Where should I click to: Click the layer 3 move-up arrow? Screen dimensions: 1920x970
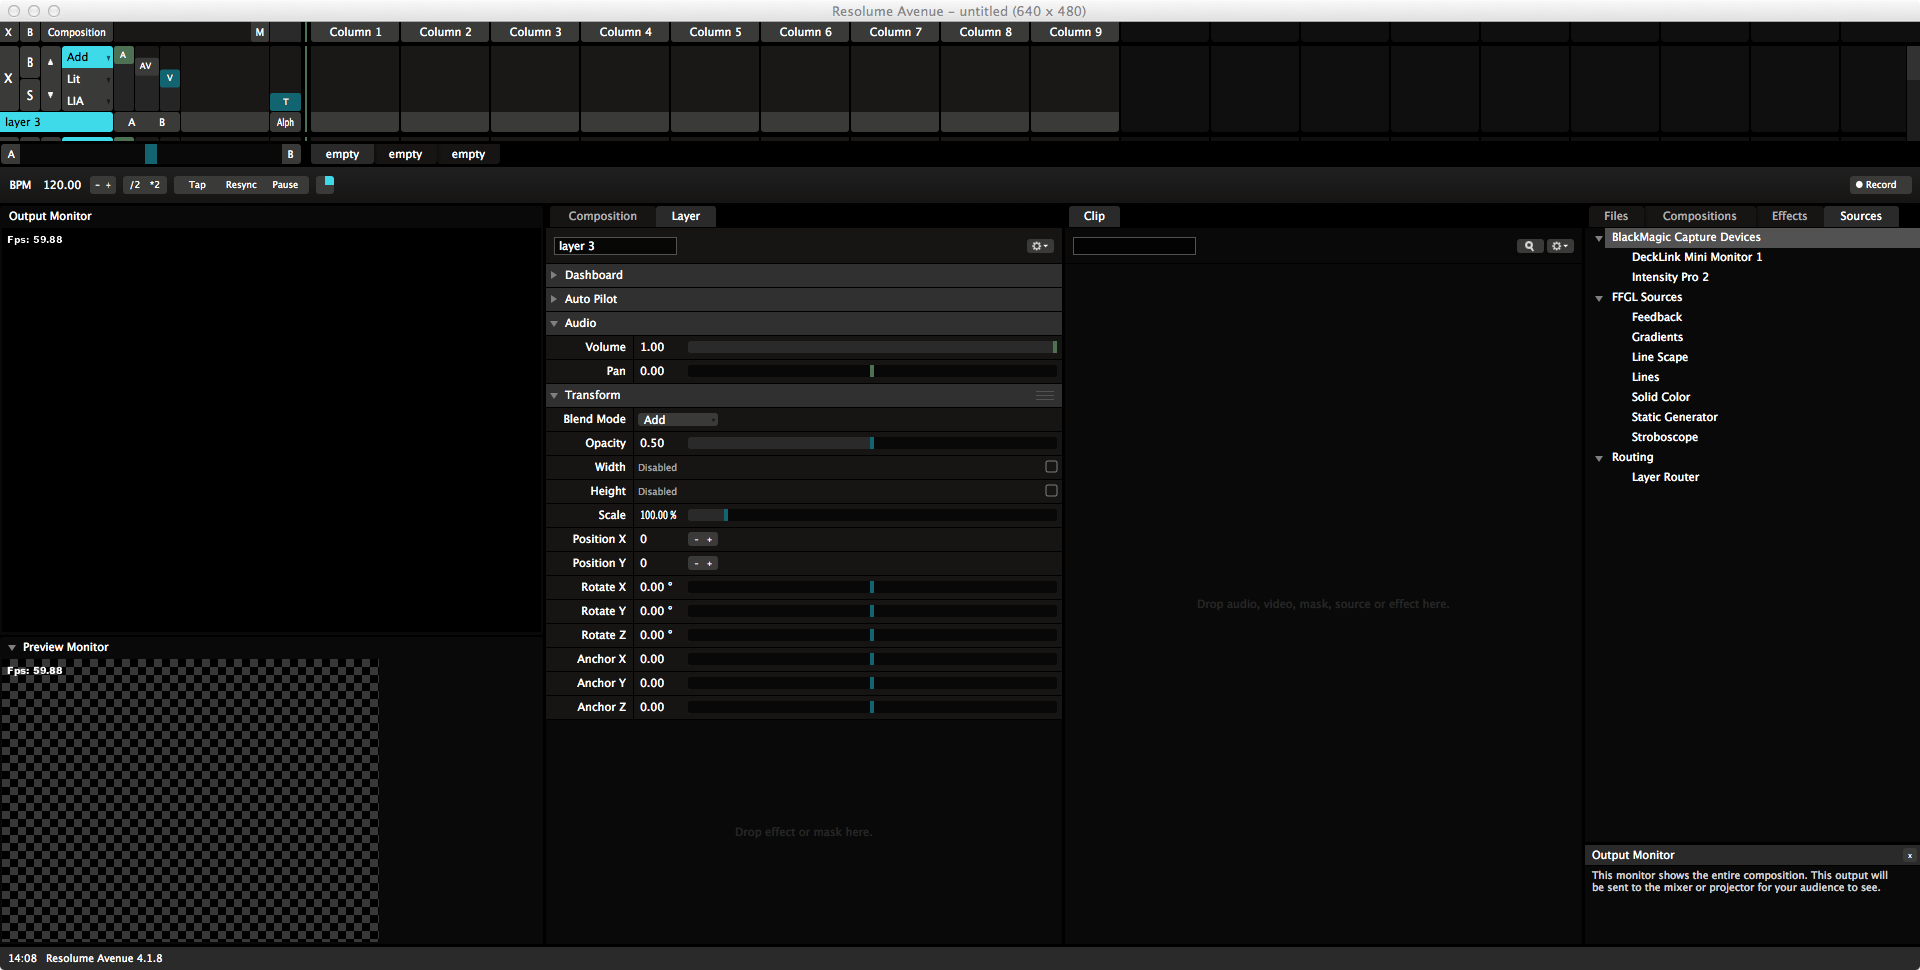[x=51, y=62]
